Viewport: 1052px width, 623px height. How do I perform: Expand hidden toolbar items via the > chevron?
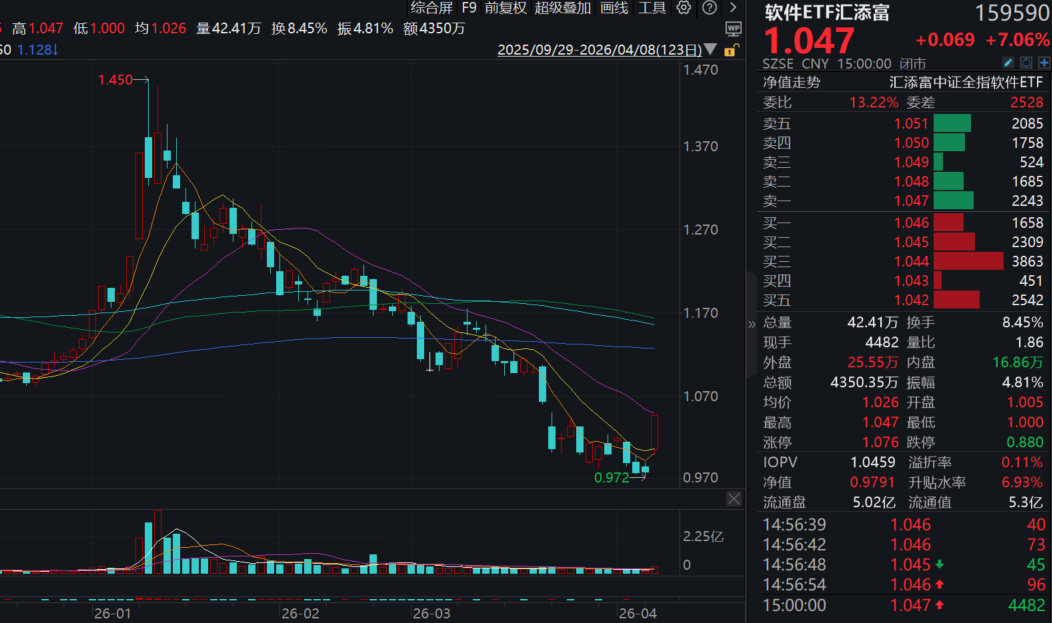734,8
